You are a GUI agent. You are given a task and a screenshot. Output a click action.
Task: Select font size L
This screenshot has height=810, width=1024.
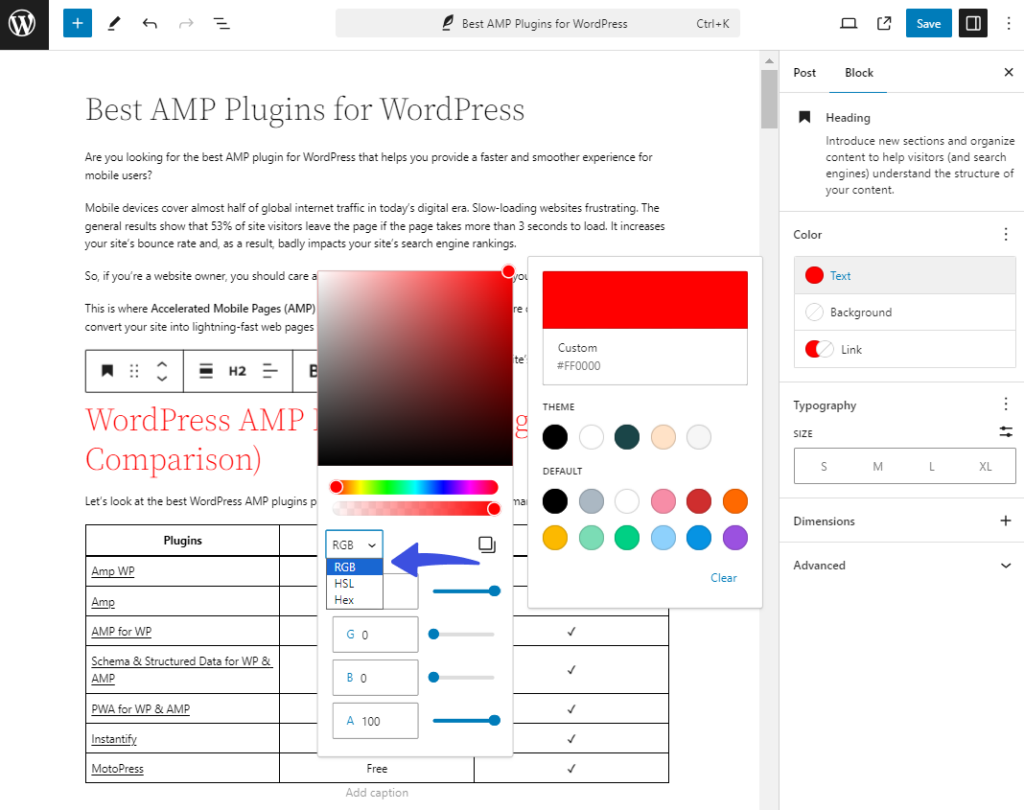(x=931, y=466)
